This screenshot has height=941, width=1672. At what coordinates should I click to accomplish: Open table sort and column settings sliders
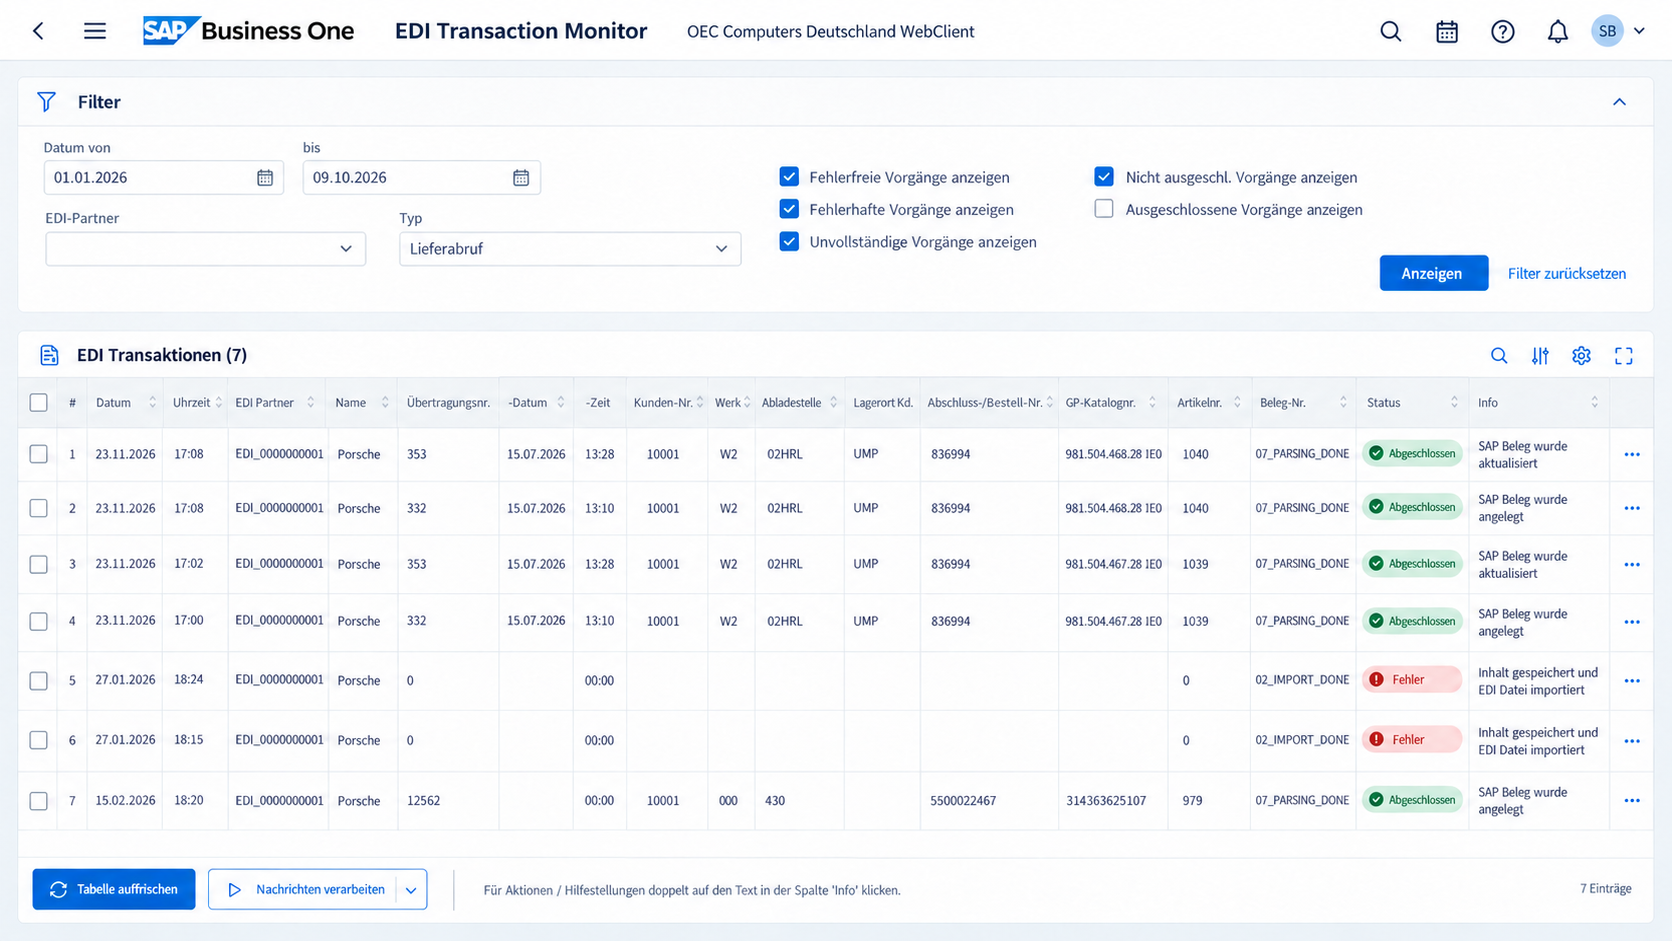(1540, 355)
